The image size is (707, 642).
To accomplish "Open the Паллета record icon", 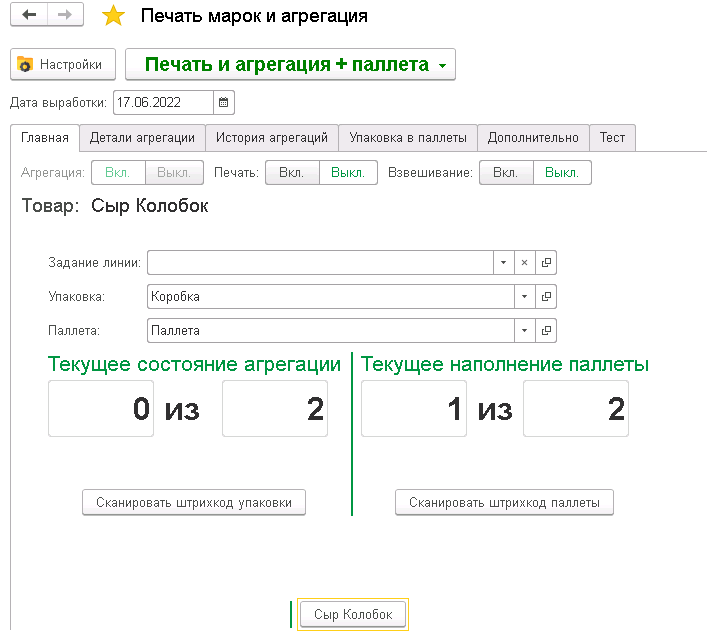I will [546, 330].
